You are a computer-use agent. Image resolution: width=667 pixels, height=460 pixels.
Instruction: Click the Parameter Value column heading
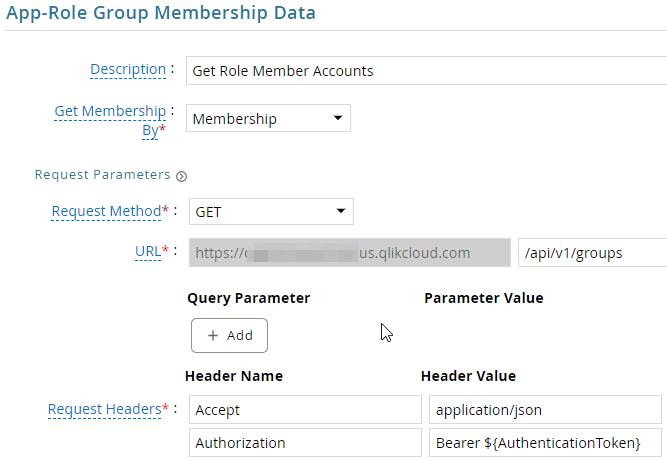484,298
